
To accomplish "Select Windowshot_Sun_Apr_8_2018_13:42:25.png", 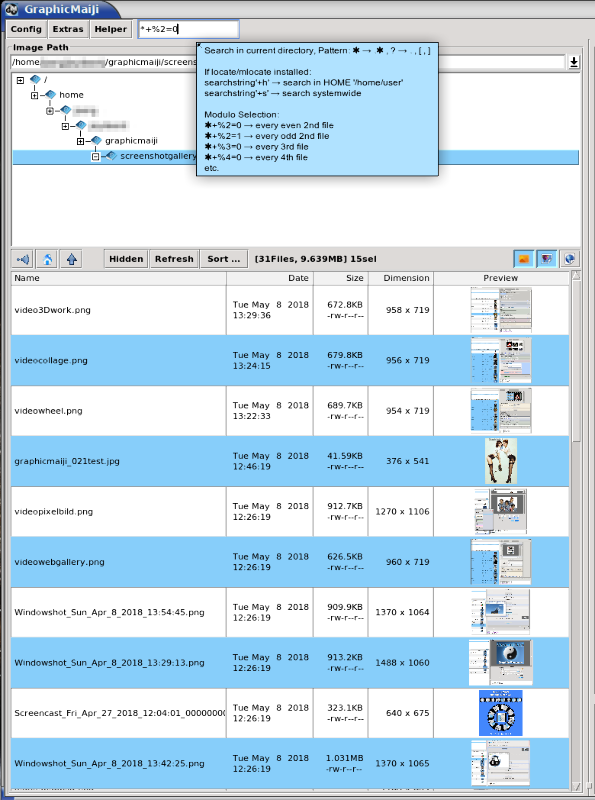I will pyautogui.click(x=290, y=763).
